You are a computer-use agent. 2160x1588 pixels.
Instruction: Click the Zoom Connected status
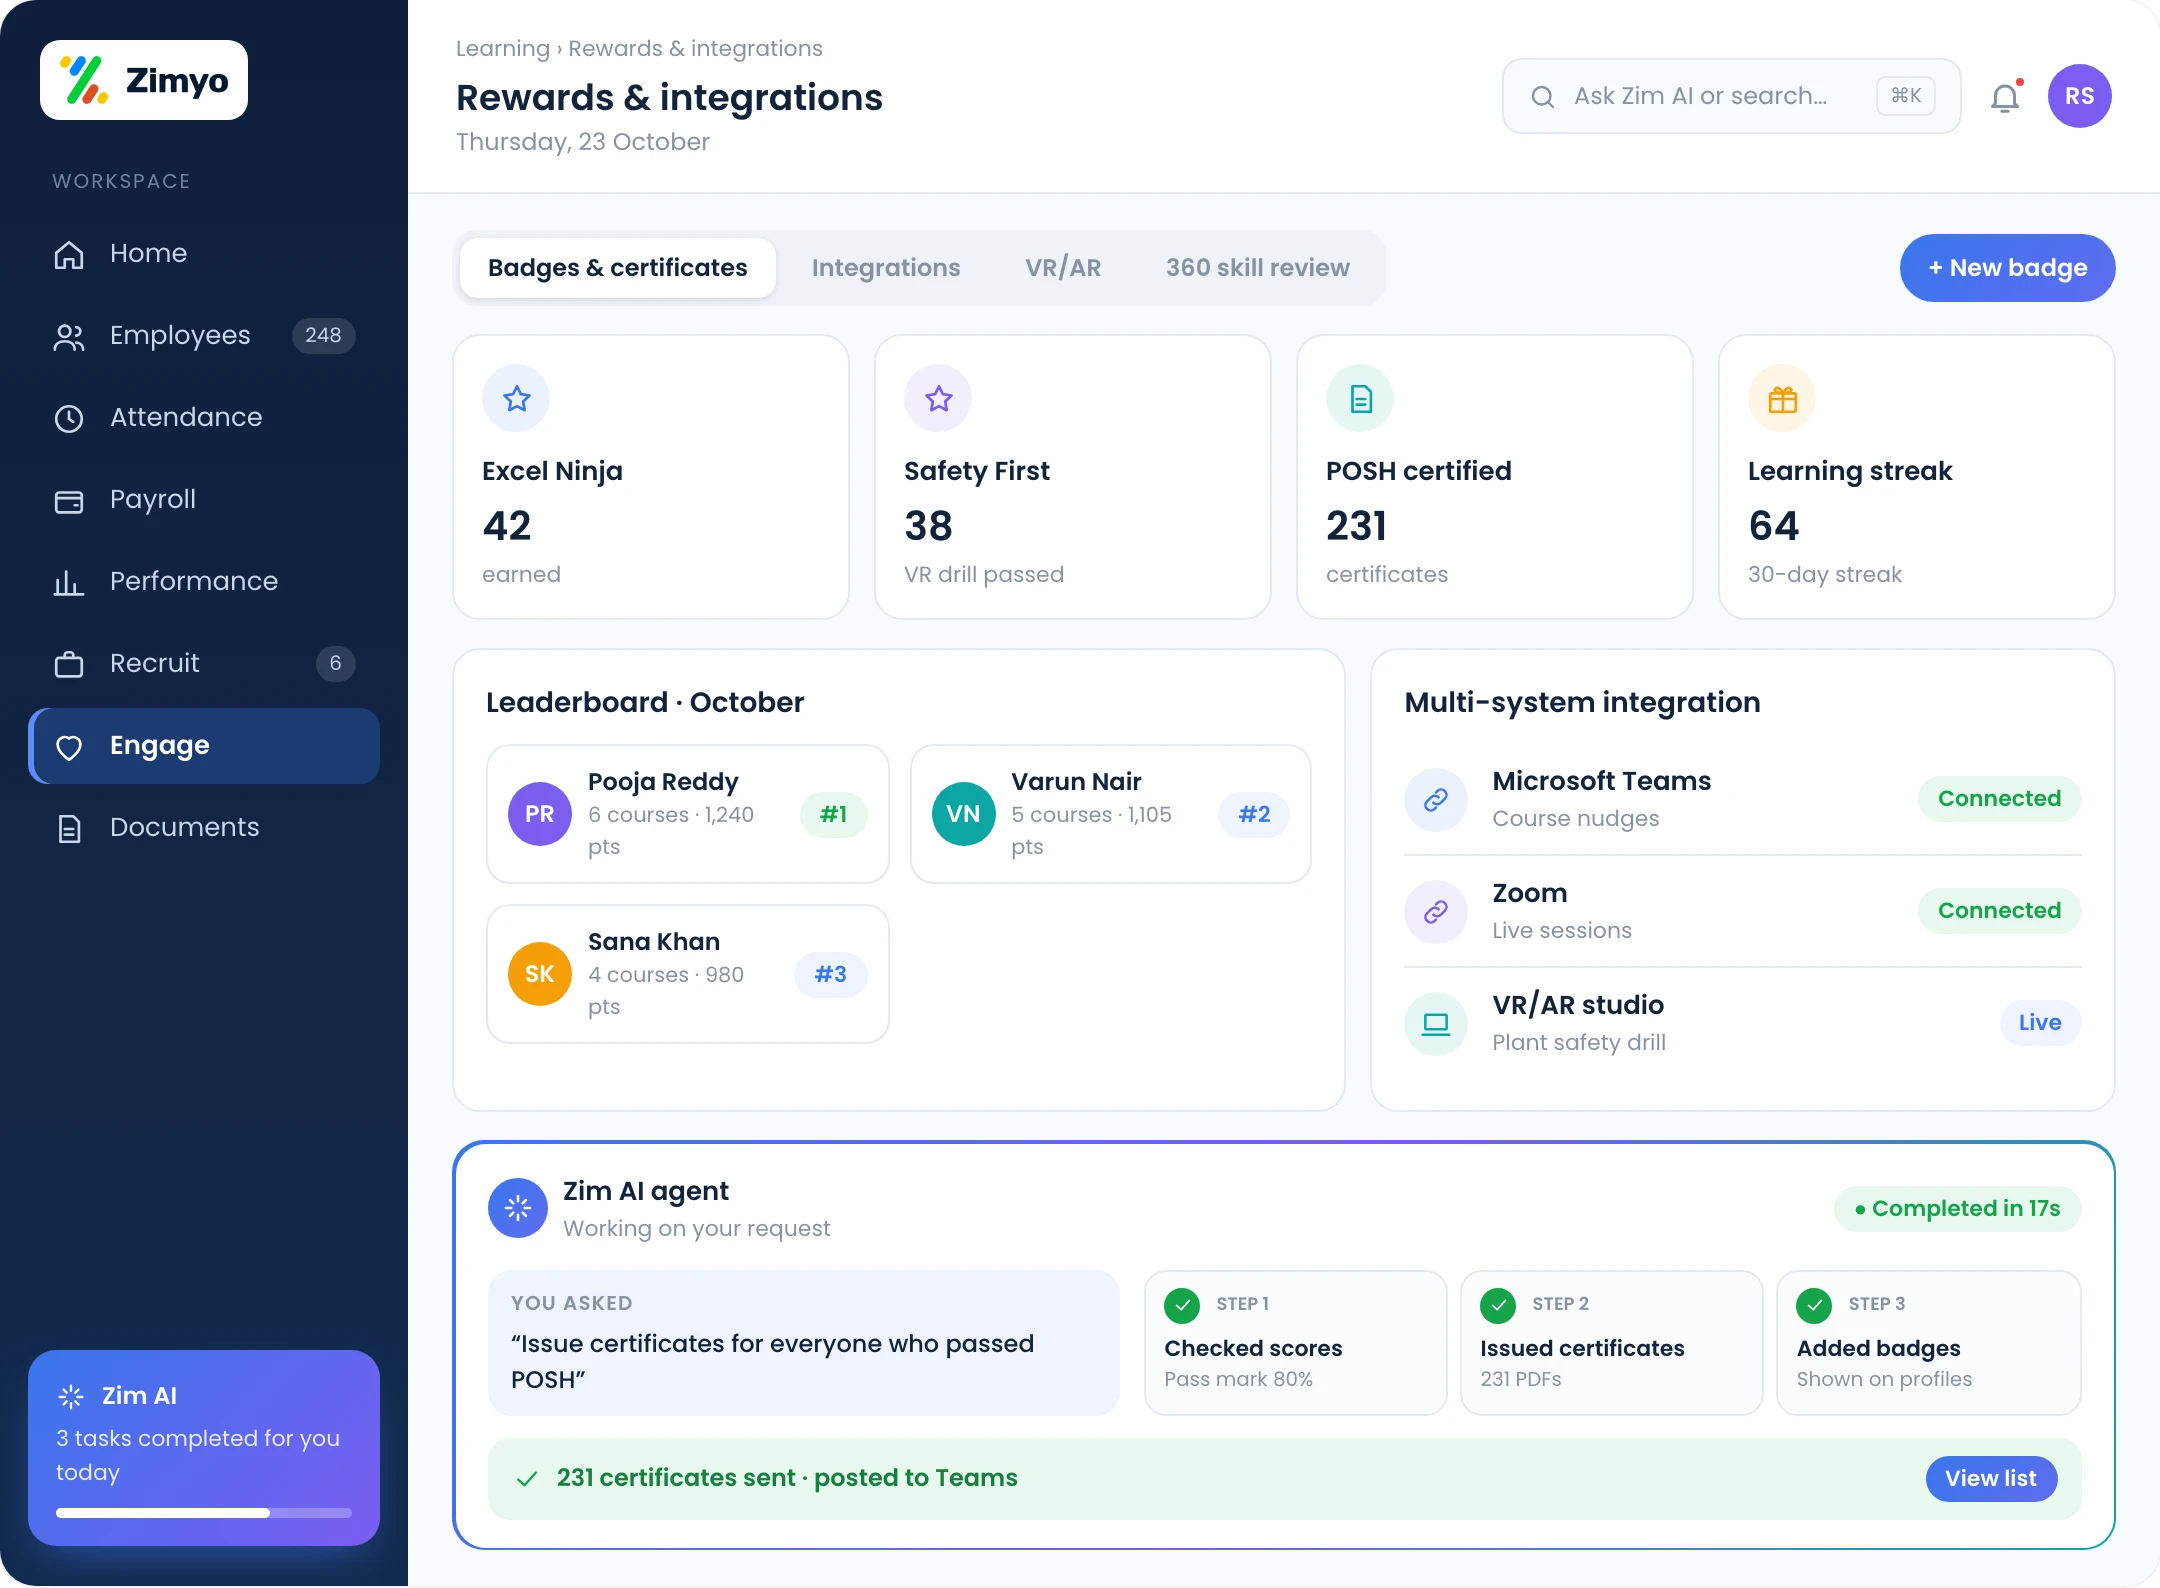pyautogui.click(x=2000, y=911)
